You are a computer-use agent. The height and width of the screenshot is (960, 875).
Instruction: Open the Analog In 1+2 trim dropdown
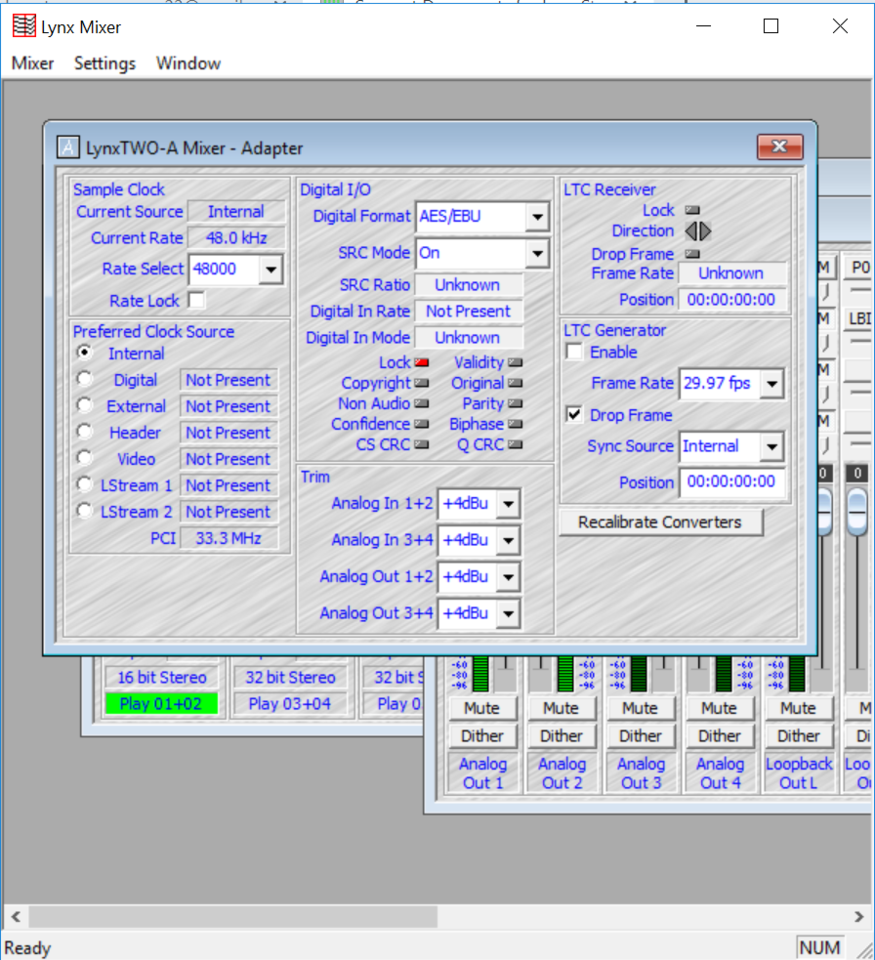tap(508, 504)
